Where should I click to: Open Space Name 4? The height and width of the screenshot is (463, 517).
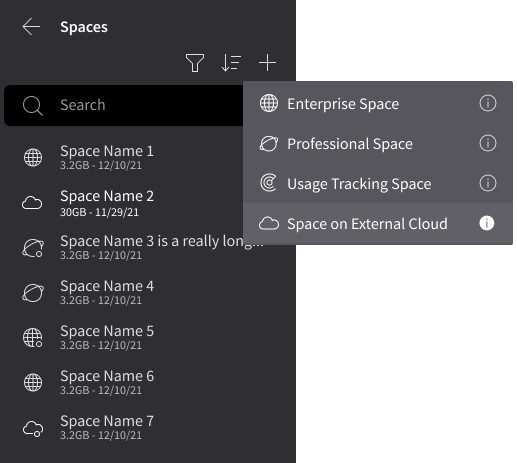pyautogui.click(x=147, y=292)
